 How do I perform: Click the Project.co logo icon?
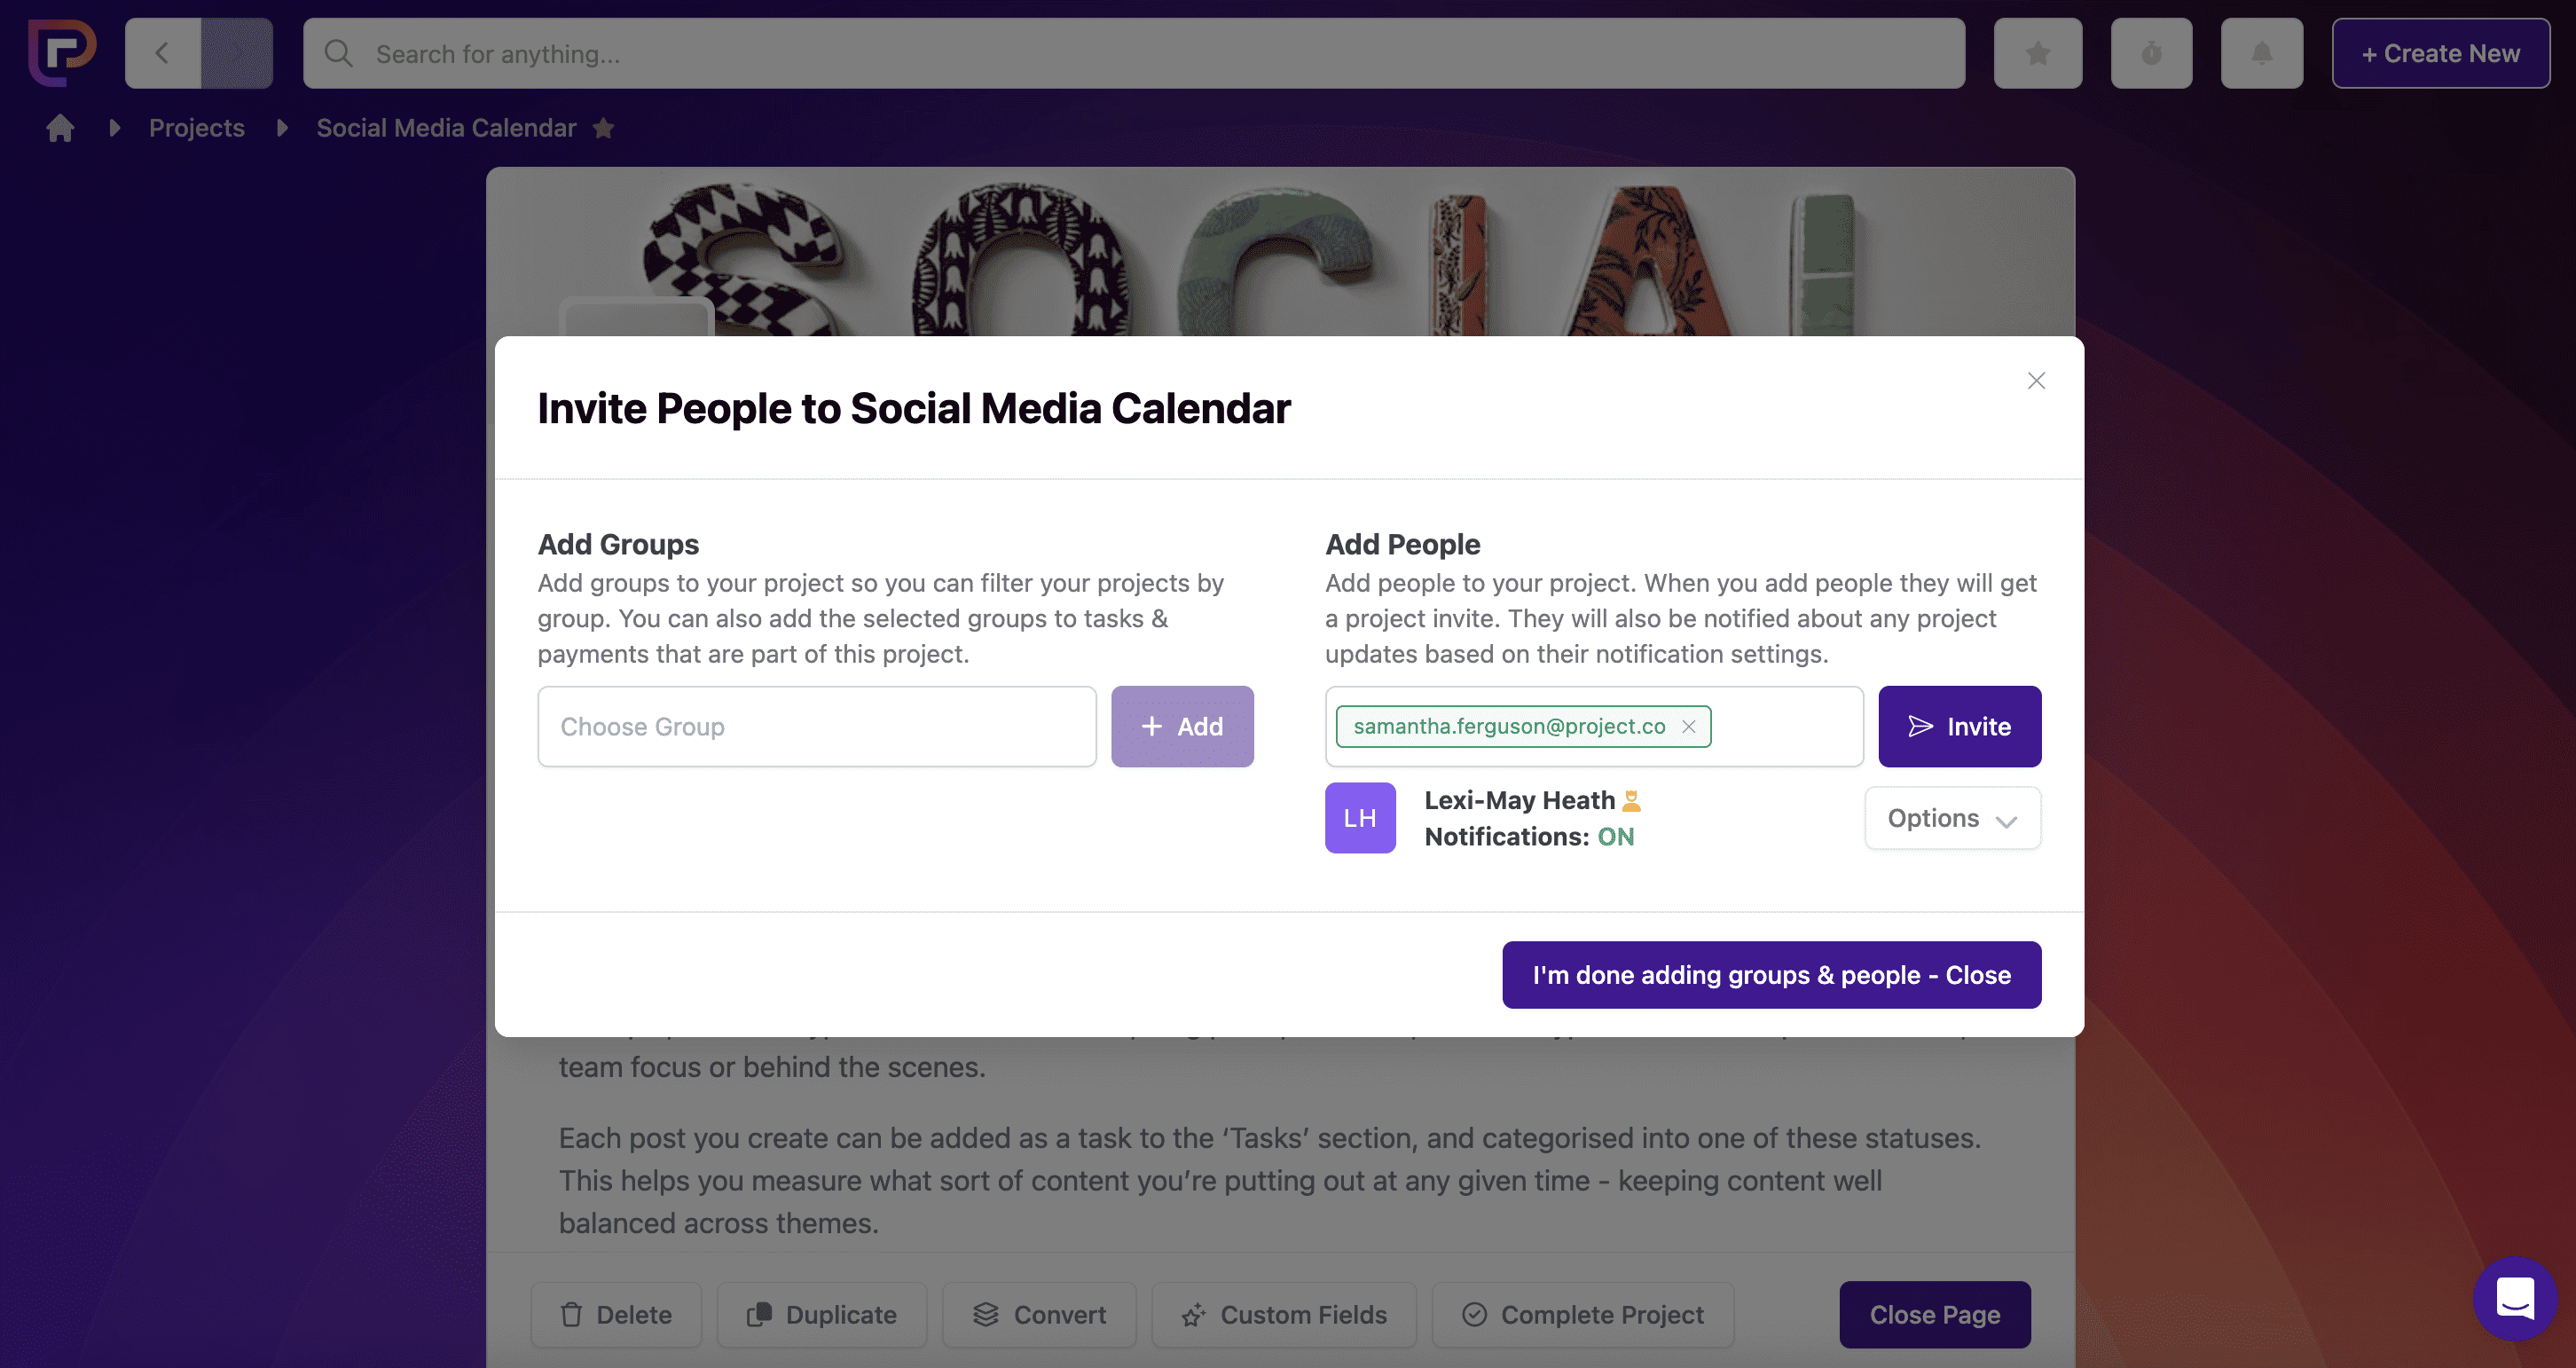(62, 53)
